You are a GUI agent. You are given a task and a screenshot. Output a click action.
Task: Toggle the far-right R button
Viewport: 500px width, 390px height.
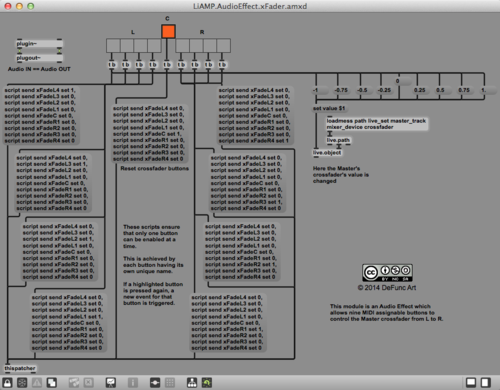point(223,46)
